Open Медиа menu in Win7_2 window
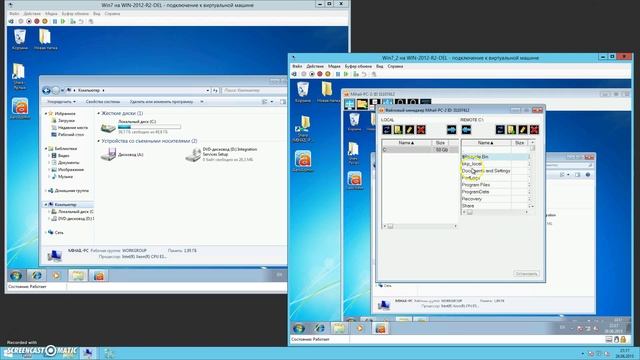This screenshot has height=360, width=640. [x=334, y=66]
